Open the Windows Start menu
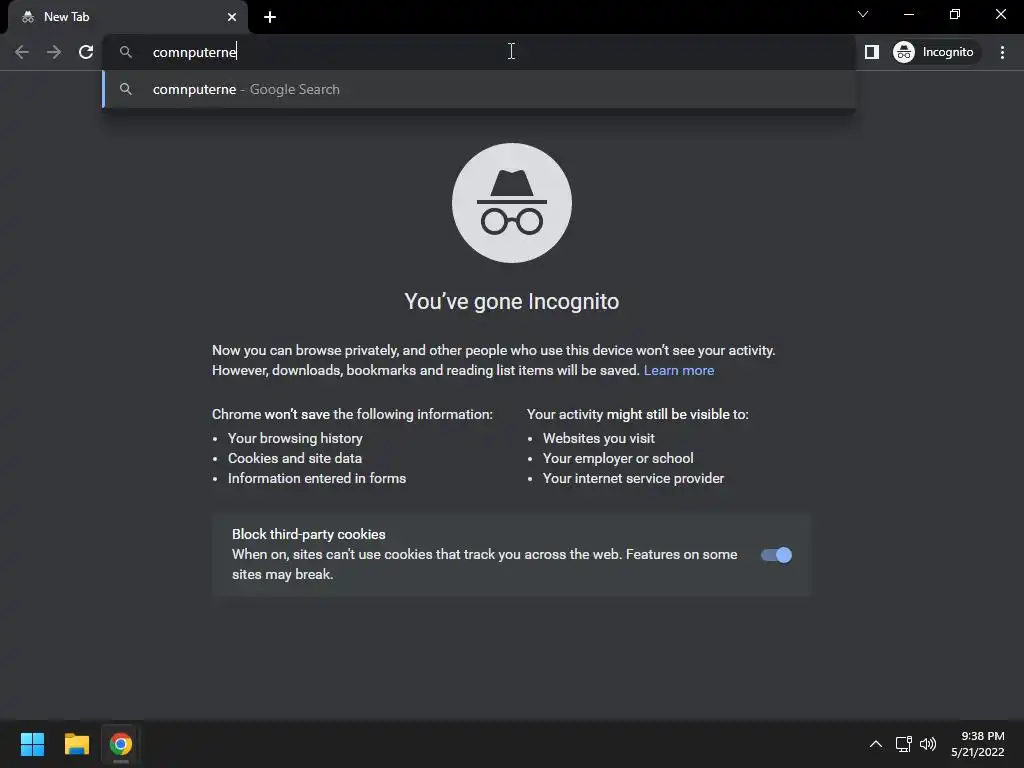This screenshot has height=768, width=1024. coord(32,744)
